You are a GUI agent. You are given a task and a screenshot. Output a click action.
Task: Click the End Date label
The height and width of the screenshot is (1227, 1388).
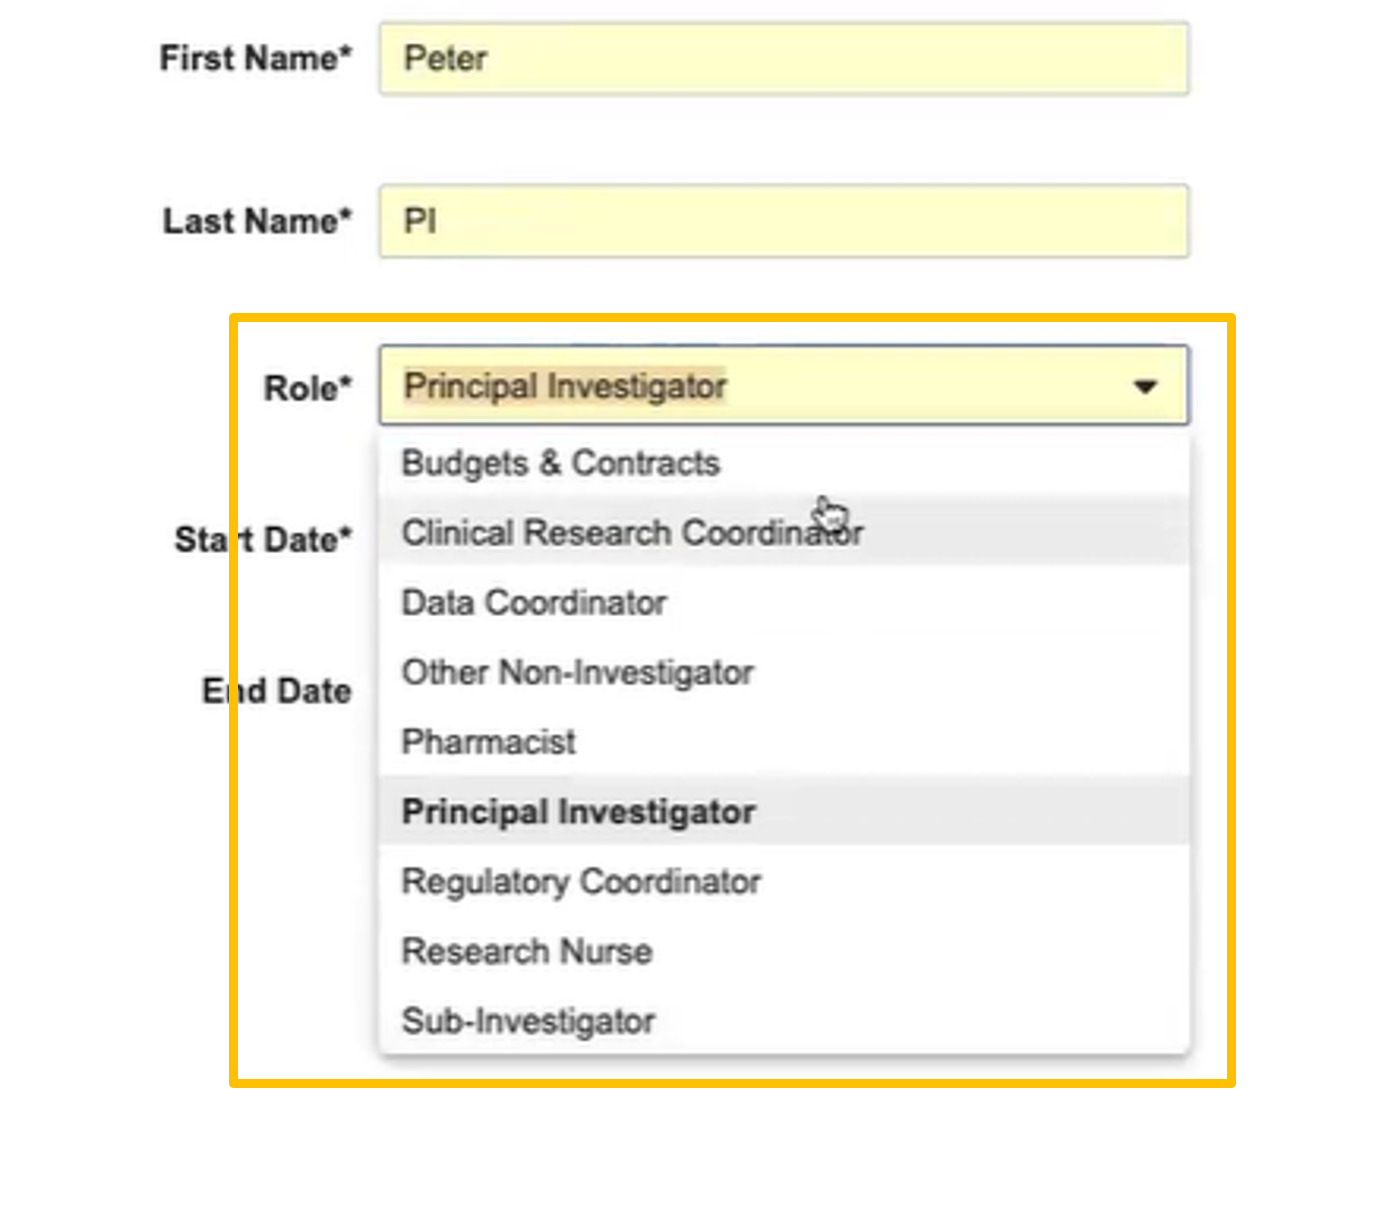pyautogui.click(x=277, y=691)
